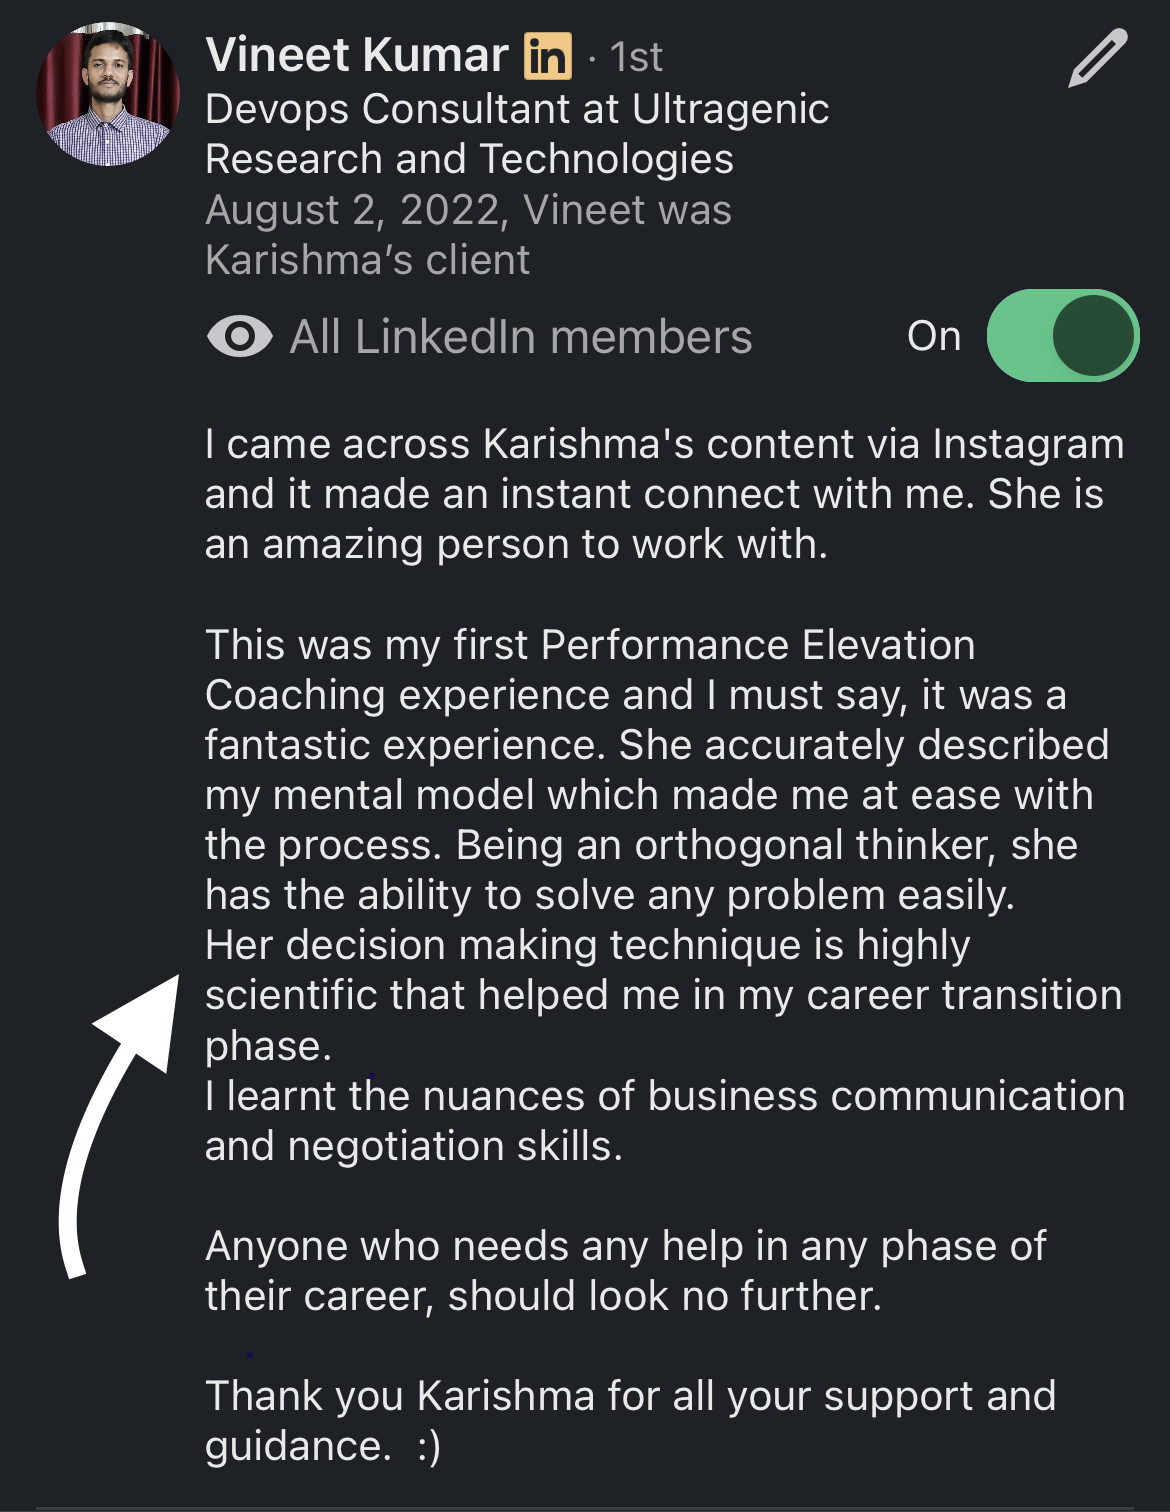Viewport: 1170px width, 1512px height.
Task: Click the August 2, 2022 relationship line
Action: [468, 235]
